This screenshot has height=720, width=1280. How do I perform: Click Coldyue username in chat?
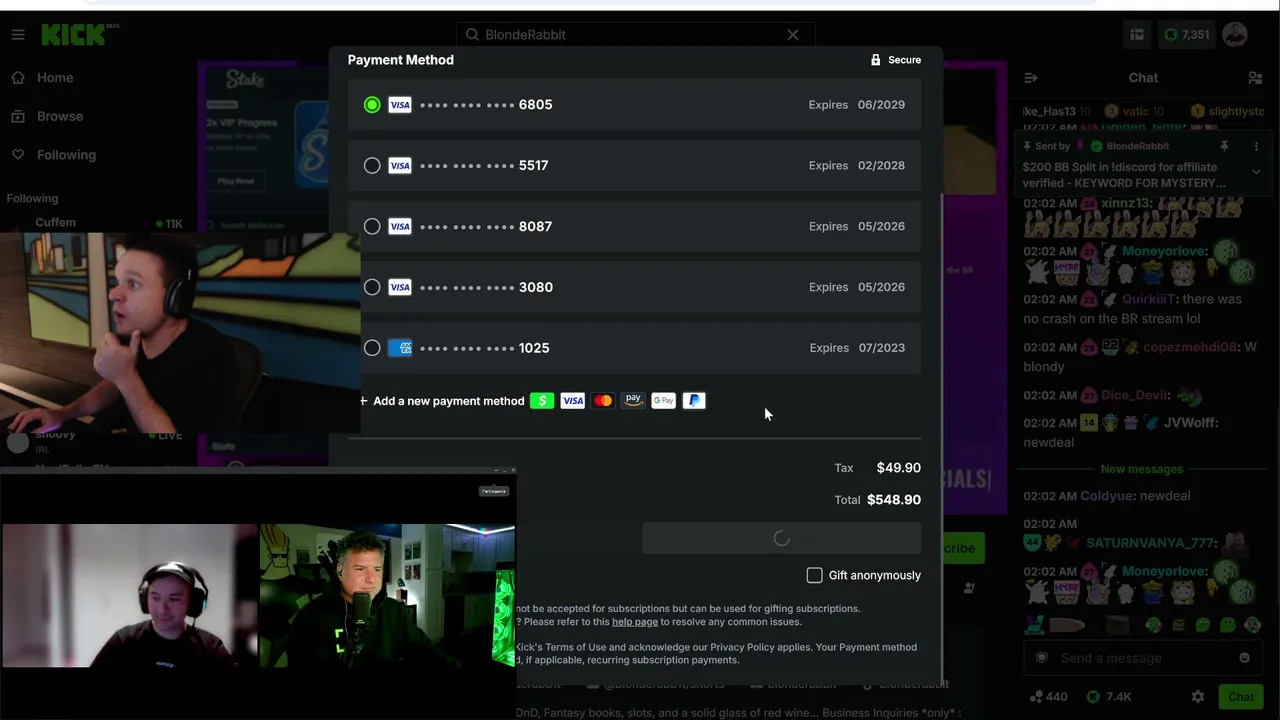(1108, 496)
